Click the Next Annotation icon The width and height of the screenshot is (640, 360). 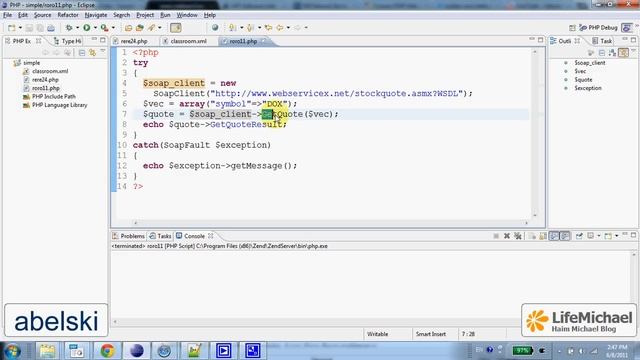[232, 28]
